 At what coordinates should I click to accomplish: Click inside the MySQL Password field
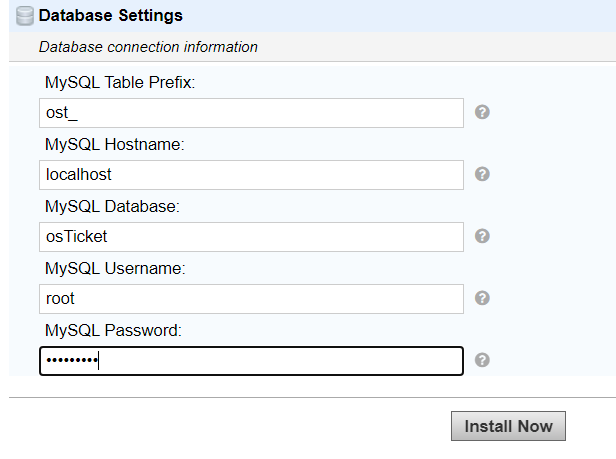point(251,361)
